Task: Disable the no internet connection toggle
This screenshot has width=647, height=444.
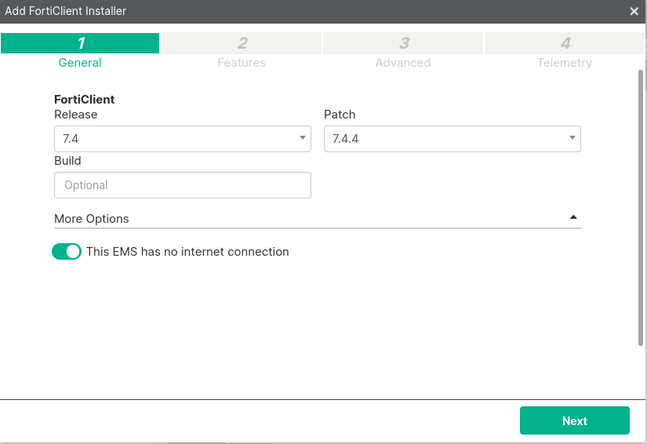Action: pyautogui.click(x=66, y=252)
